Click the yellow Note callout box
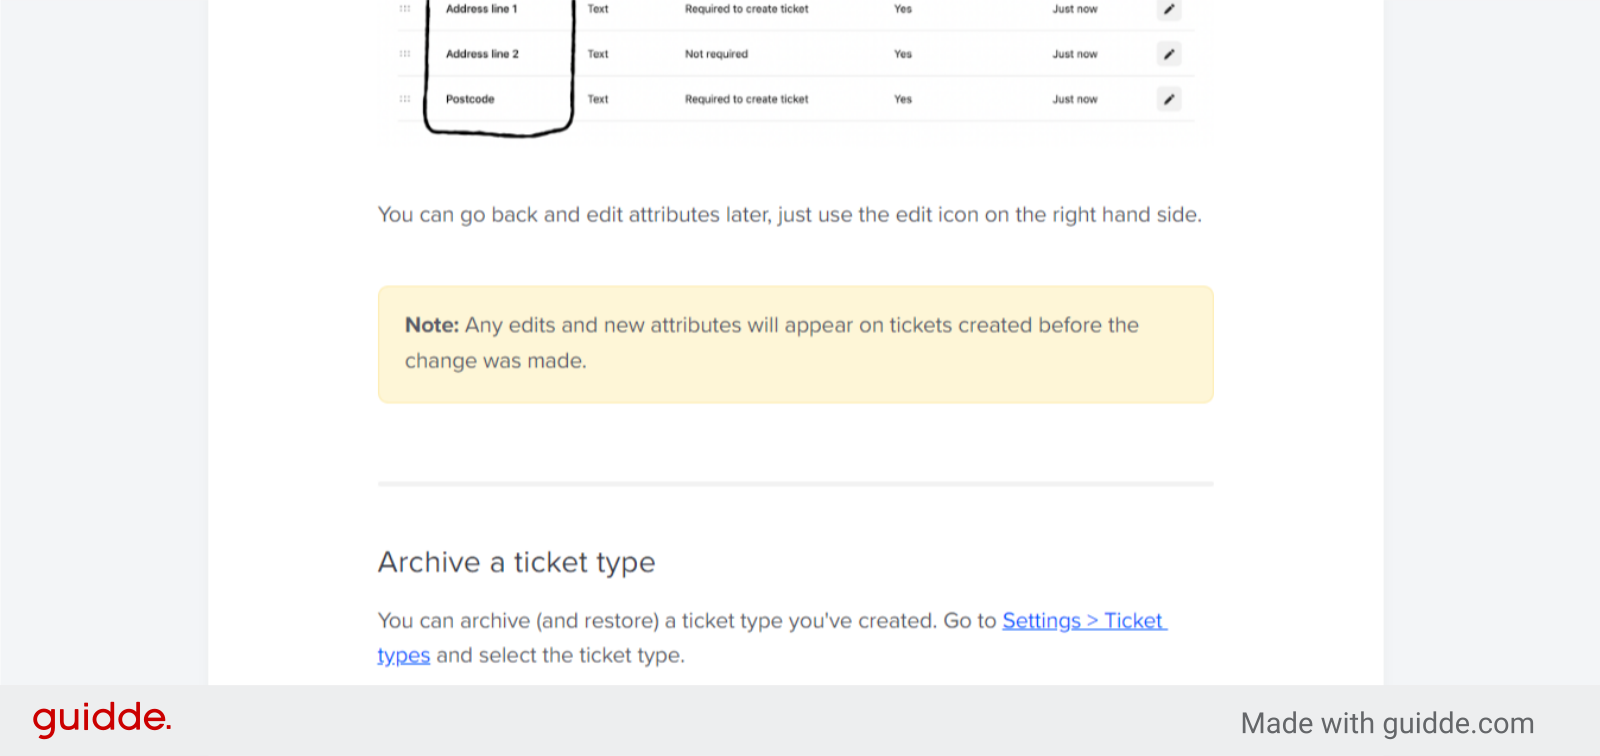The width and height of the screenshot is (1600, 756). pyautogui.click(x=794, y=344)
